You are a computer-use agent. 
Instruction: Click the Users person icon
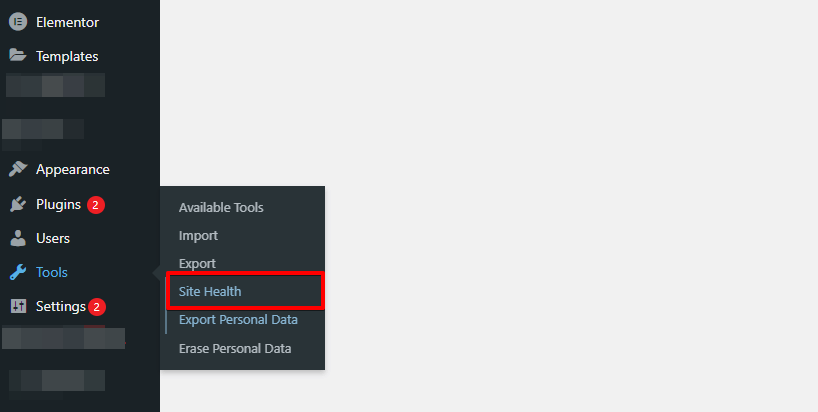(x=18, y=238)
